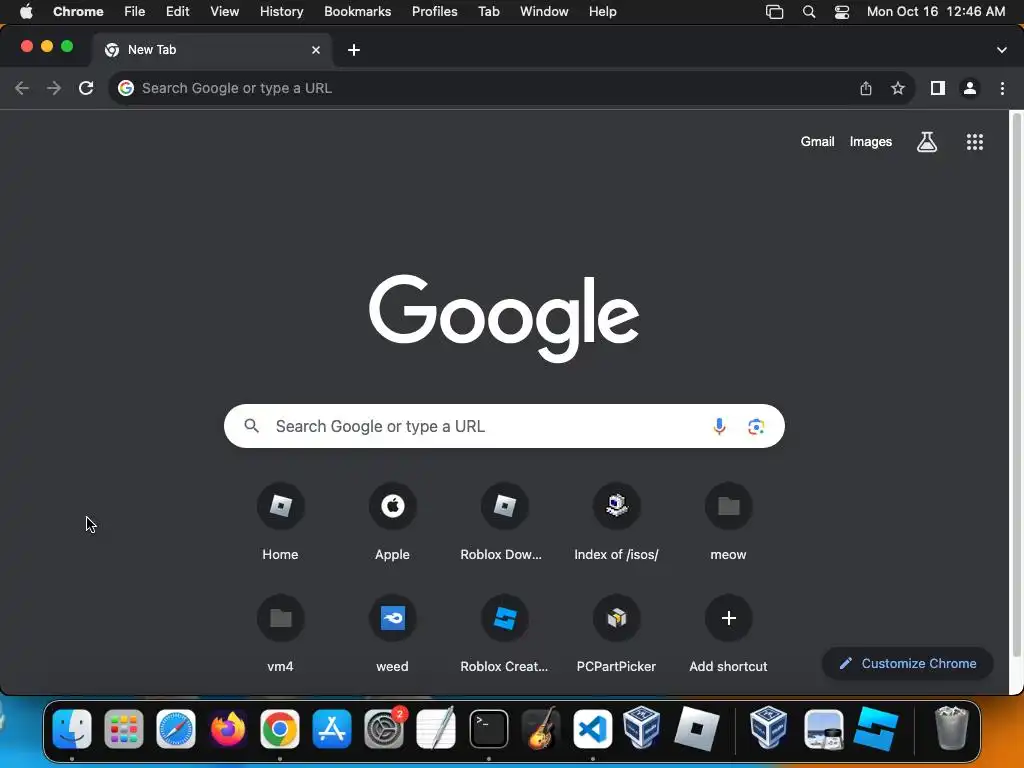This screenshot has width=1024, height=768.
Task: Open the File menu
Action: 135,12
